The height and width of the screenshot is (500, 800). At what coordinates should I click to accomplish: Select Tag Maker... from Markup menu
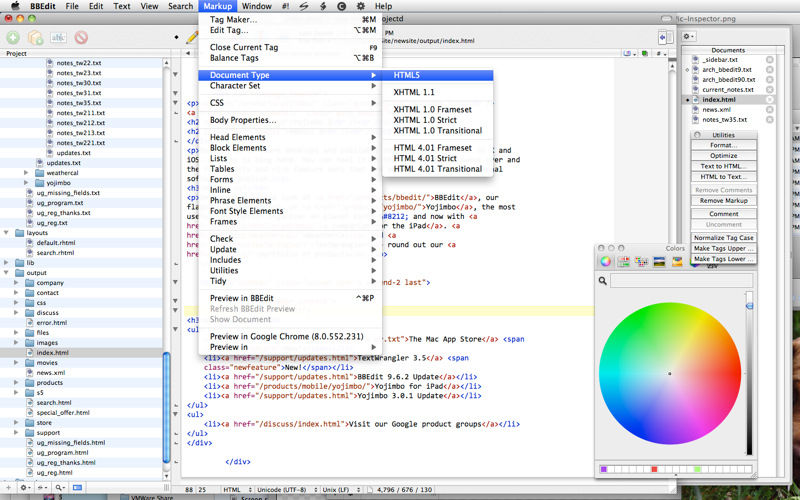pyautogui.click(x=290, y=19)
